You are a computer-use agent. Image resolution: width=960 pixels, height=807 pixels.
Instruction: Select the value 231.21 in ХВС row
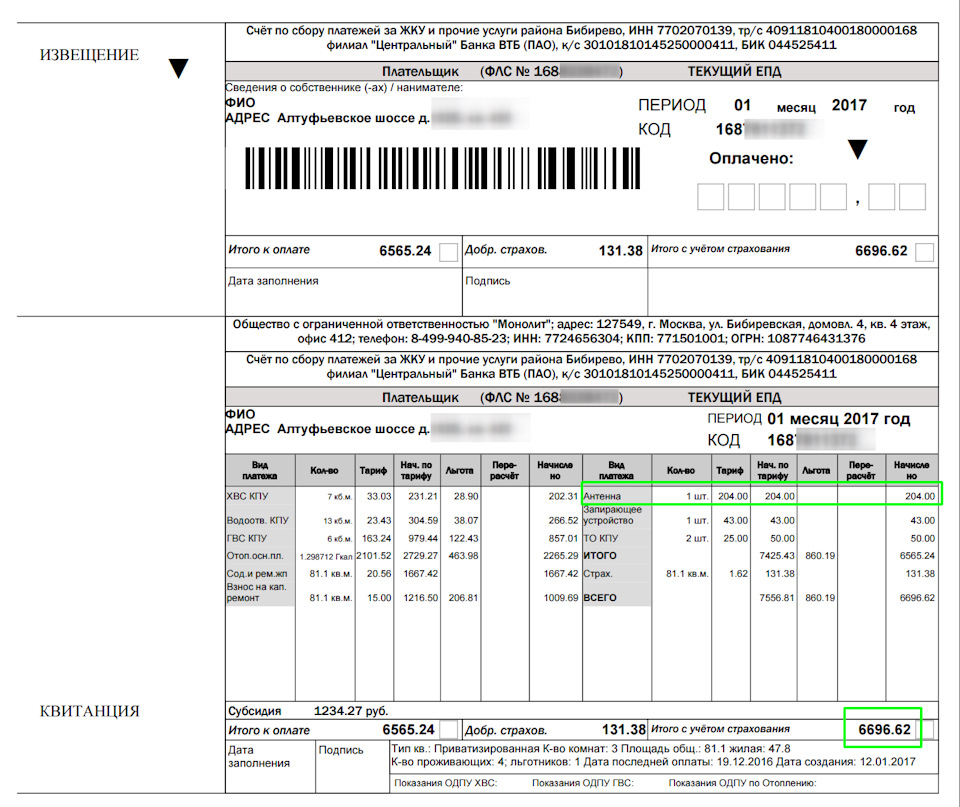[x=423, y=496]
